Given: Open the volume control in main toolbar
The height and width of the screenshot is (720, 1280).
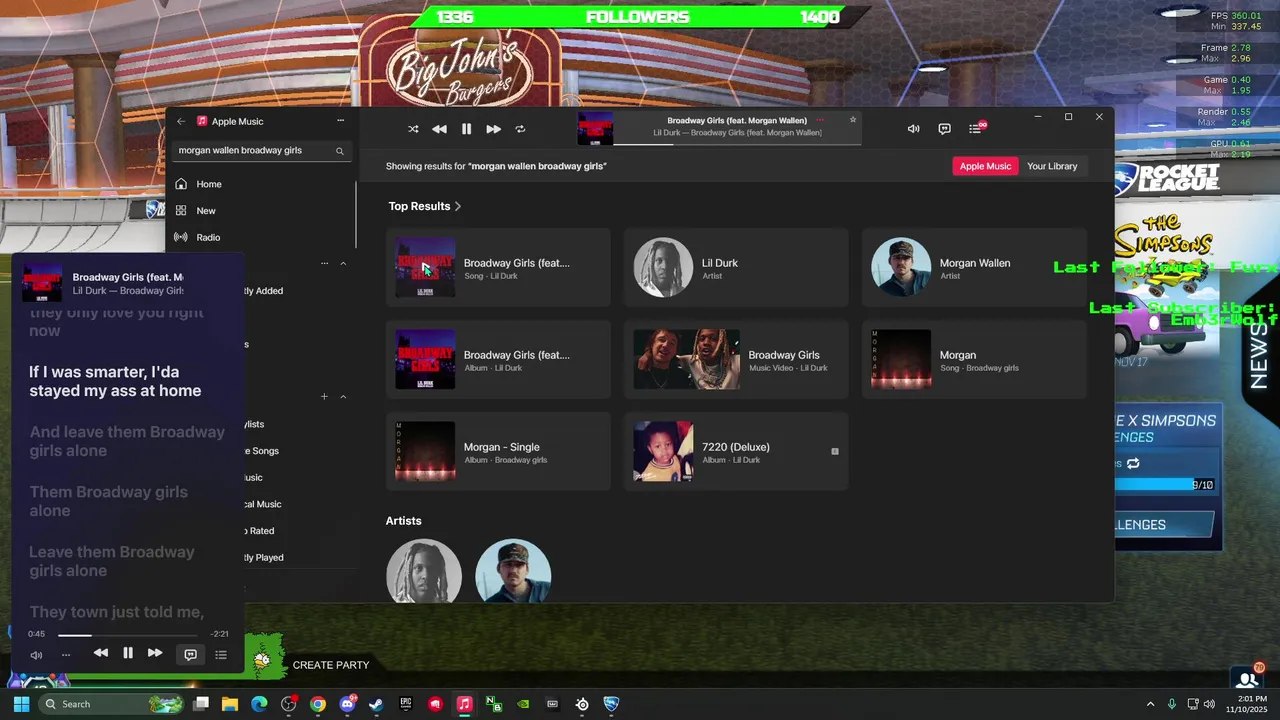Looking at the screenshot, I should (x=913, y=129).
